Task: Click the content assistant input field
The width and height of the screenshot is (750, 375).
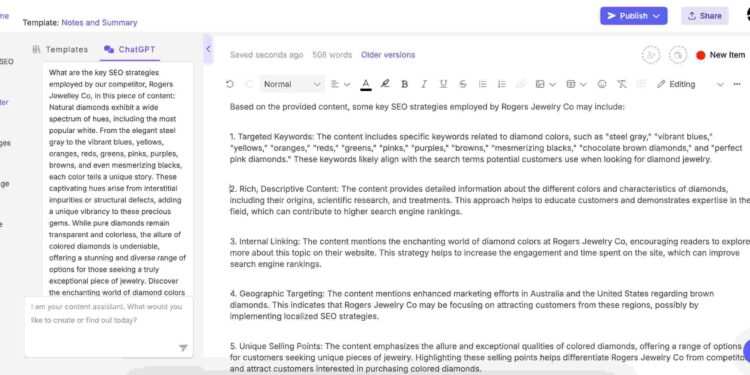Action: (x=109, y=327)
